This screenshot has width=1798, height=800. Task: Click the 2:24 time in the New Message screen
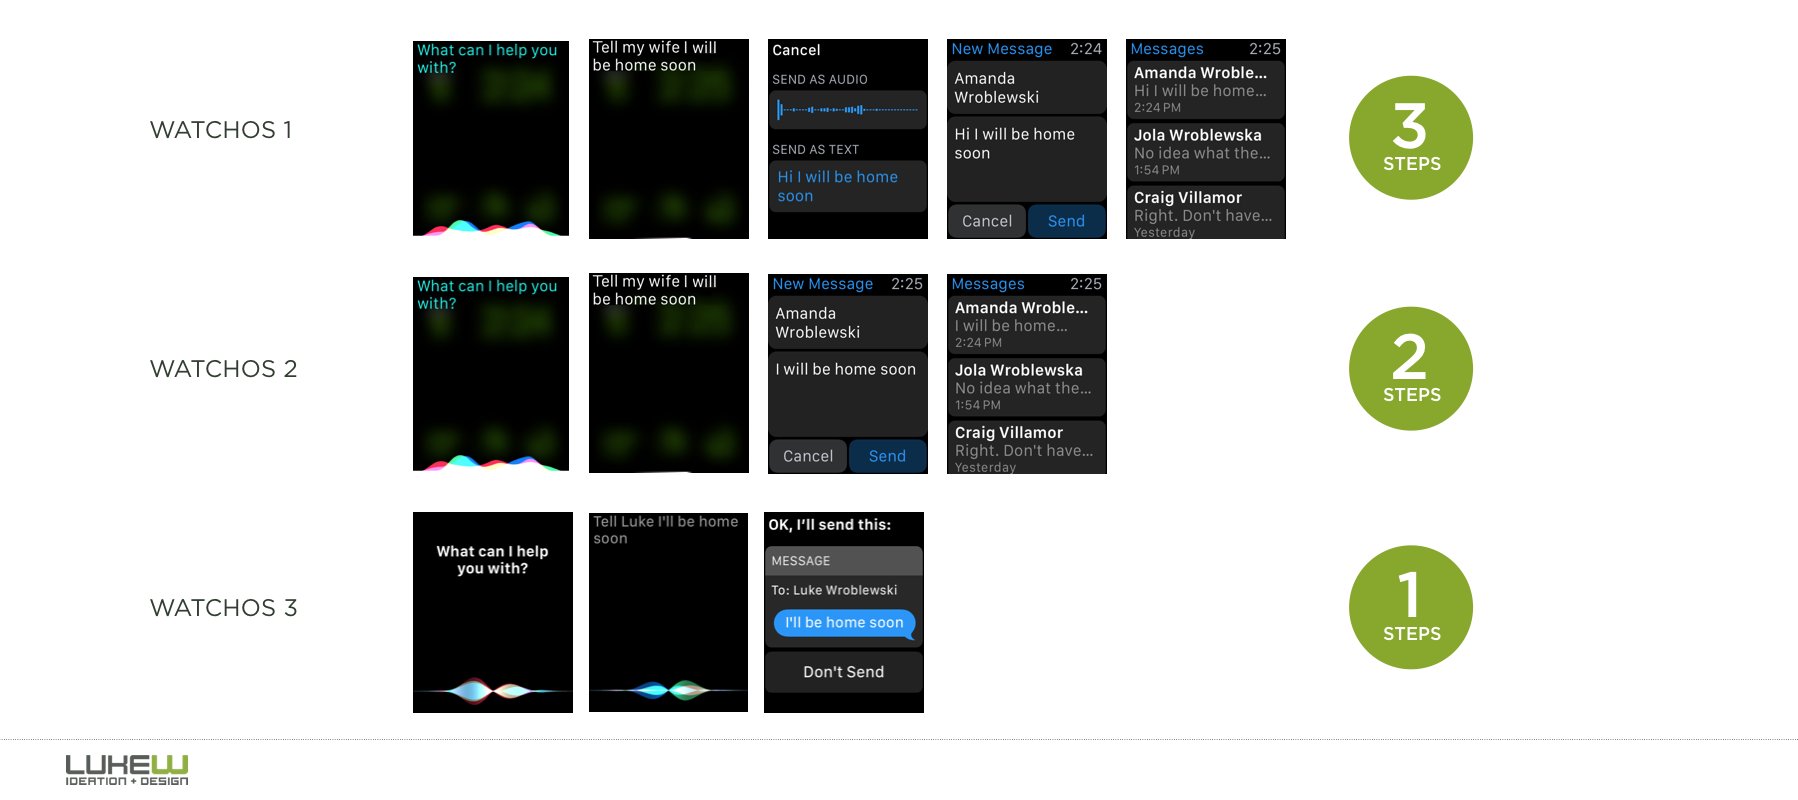point(1086,49)
